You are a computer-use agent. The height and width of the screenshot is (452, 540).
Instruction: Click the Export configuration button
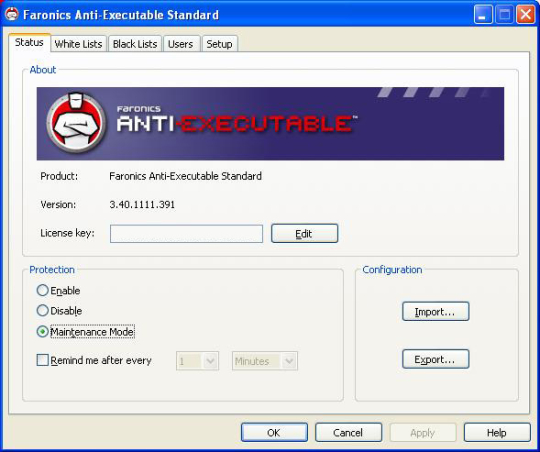click(x=436, y=359)
